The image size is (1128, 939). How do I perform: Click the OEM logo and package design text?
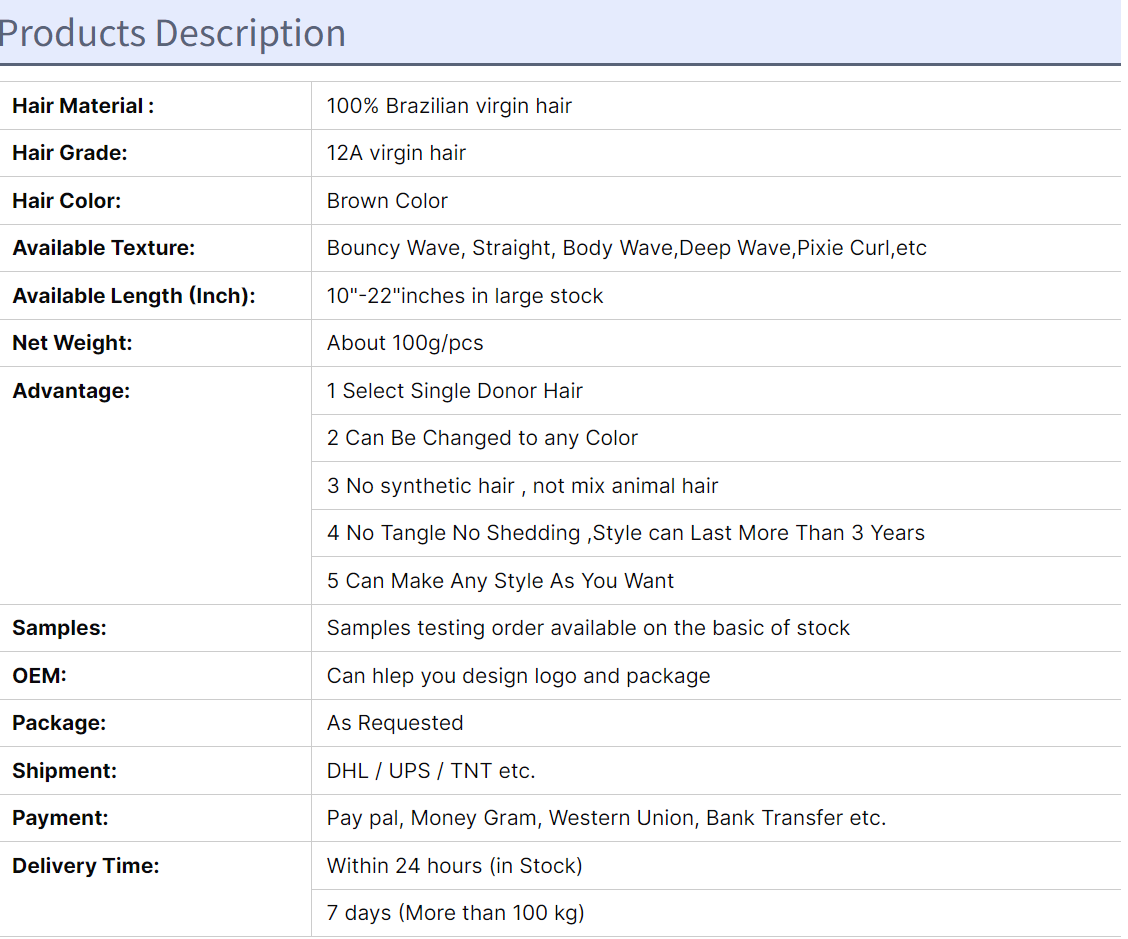[519, 676]
